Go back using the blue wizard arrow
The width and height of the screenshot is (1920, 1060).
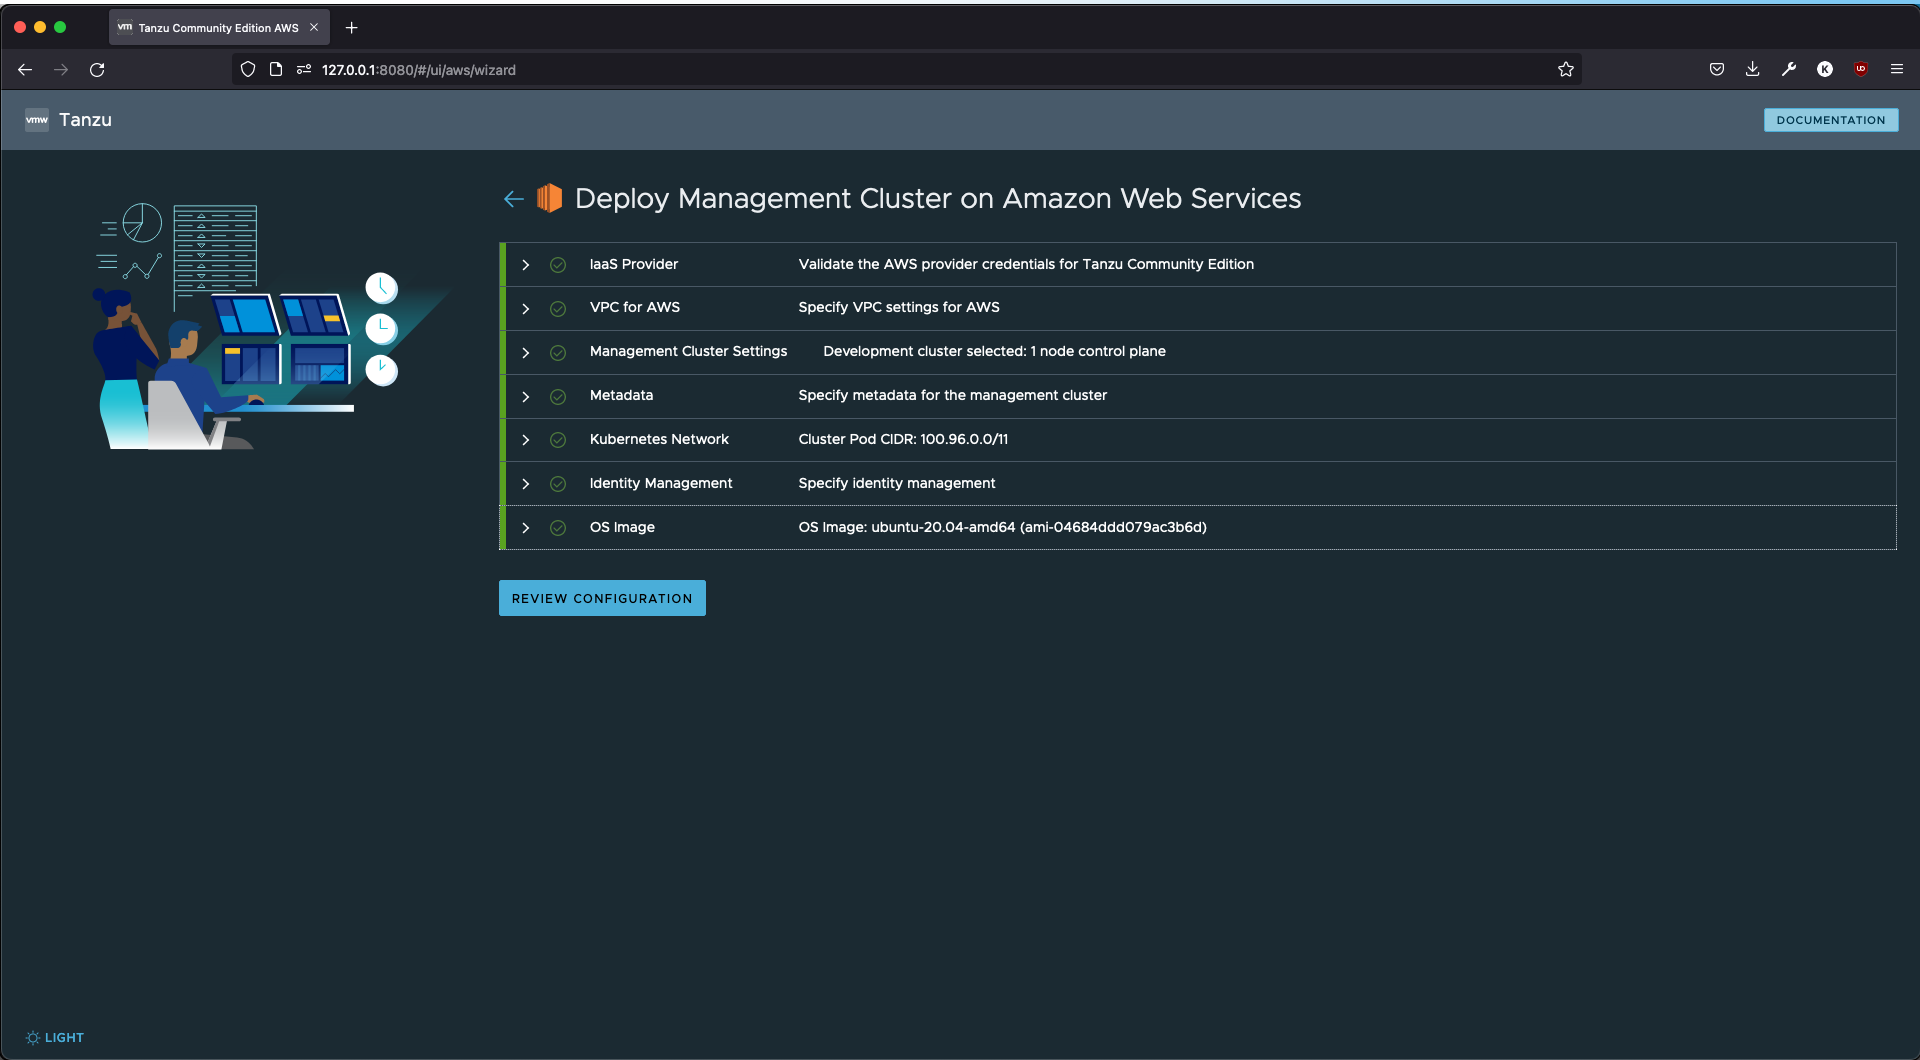[514, 199]
